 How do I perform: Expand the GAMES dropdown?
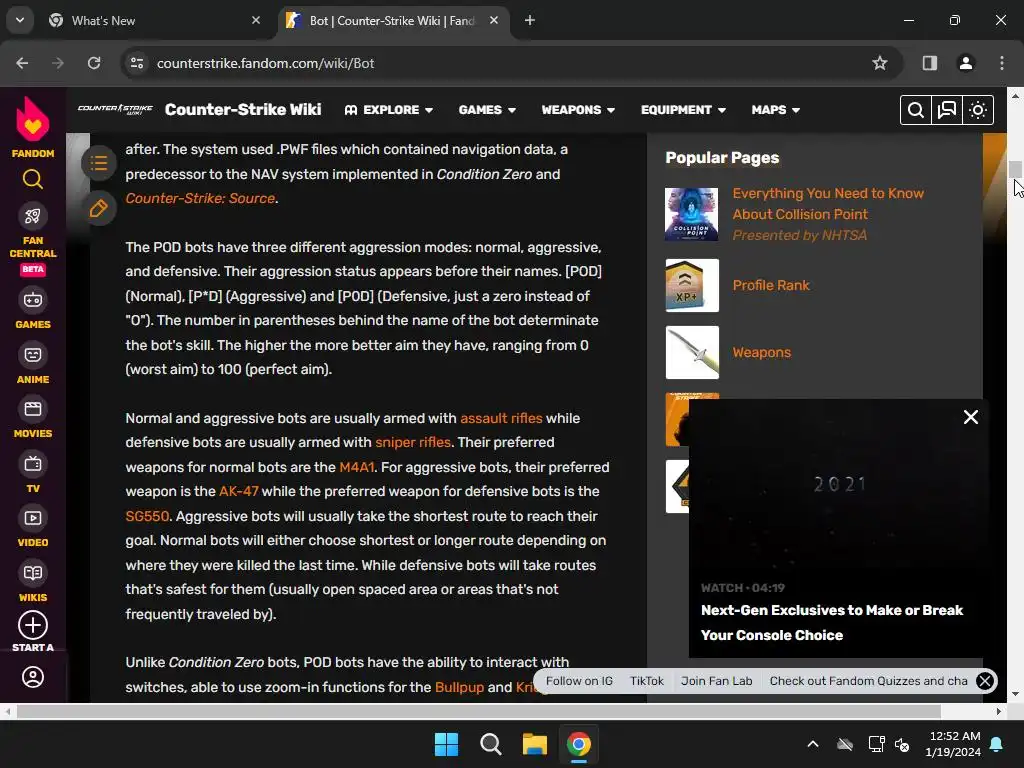coord(487,110)
